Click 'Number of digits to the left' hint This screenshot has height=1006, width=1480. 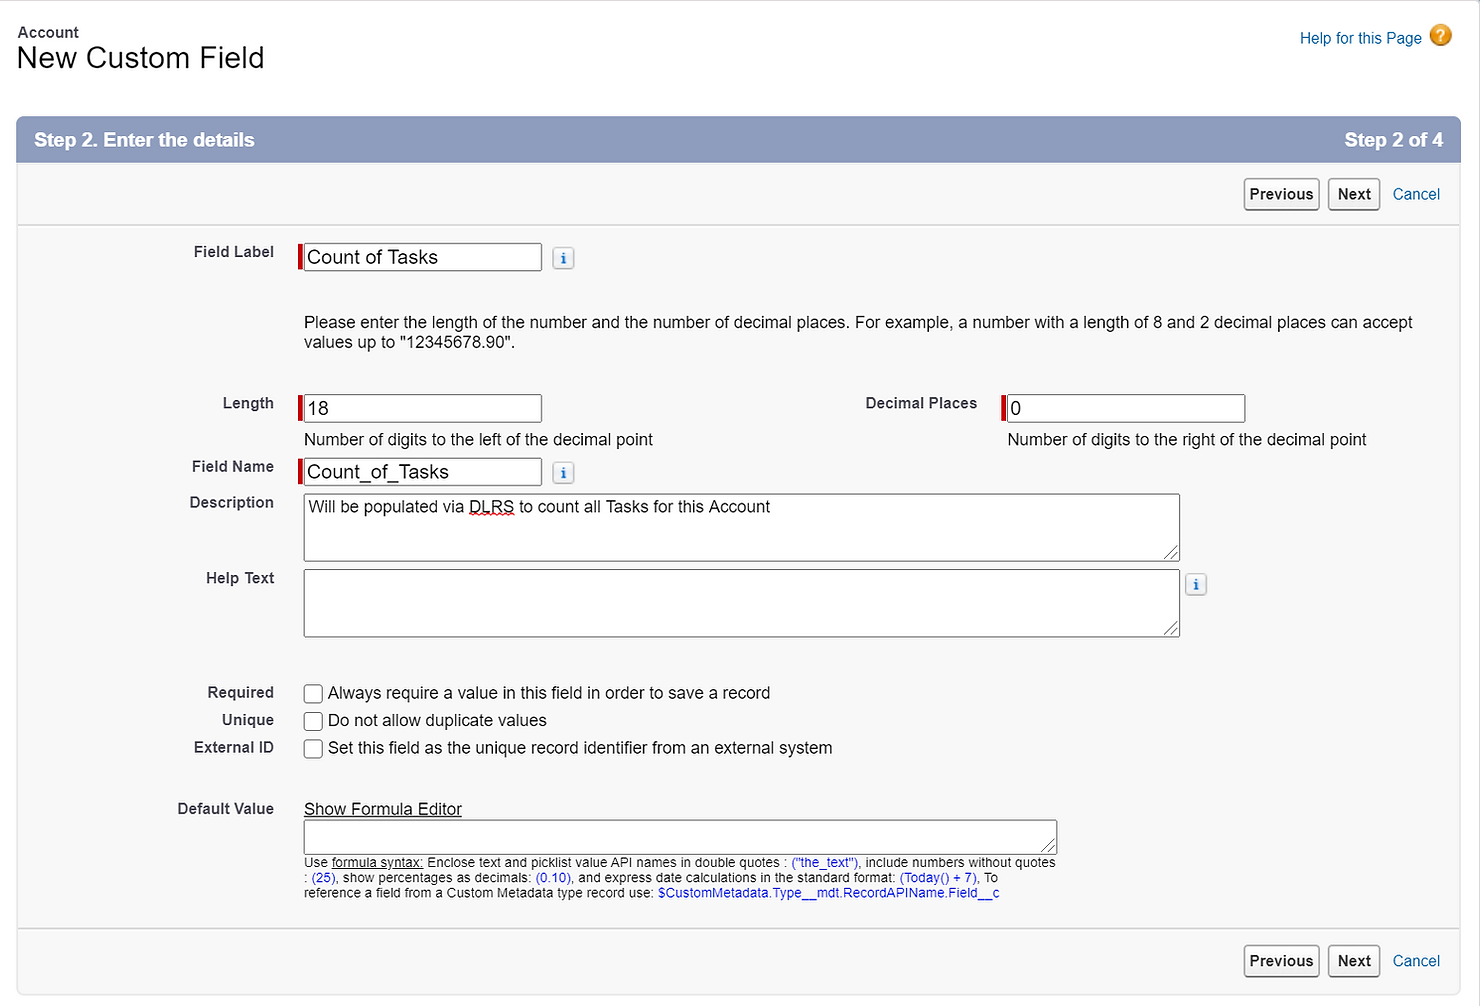click(x=478, y=440)
